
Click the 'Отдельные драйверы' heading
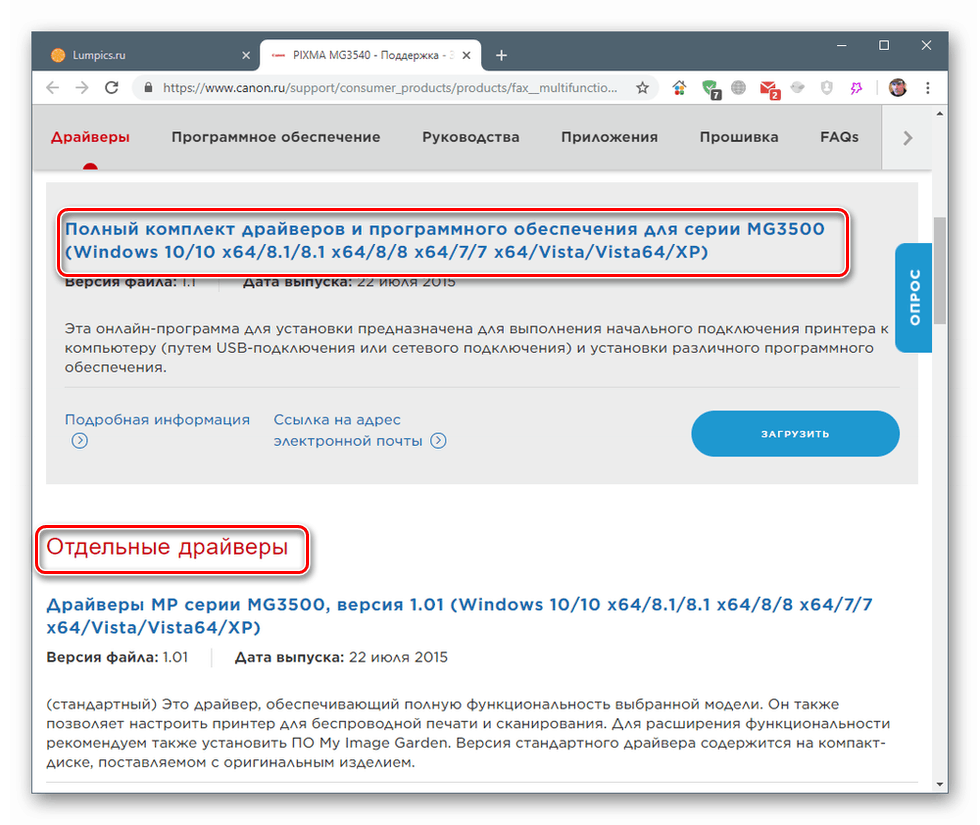point(167,547)
